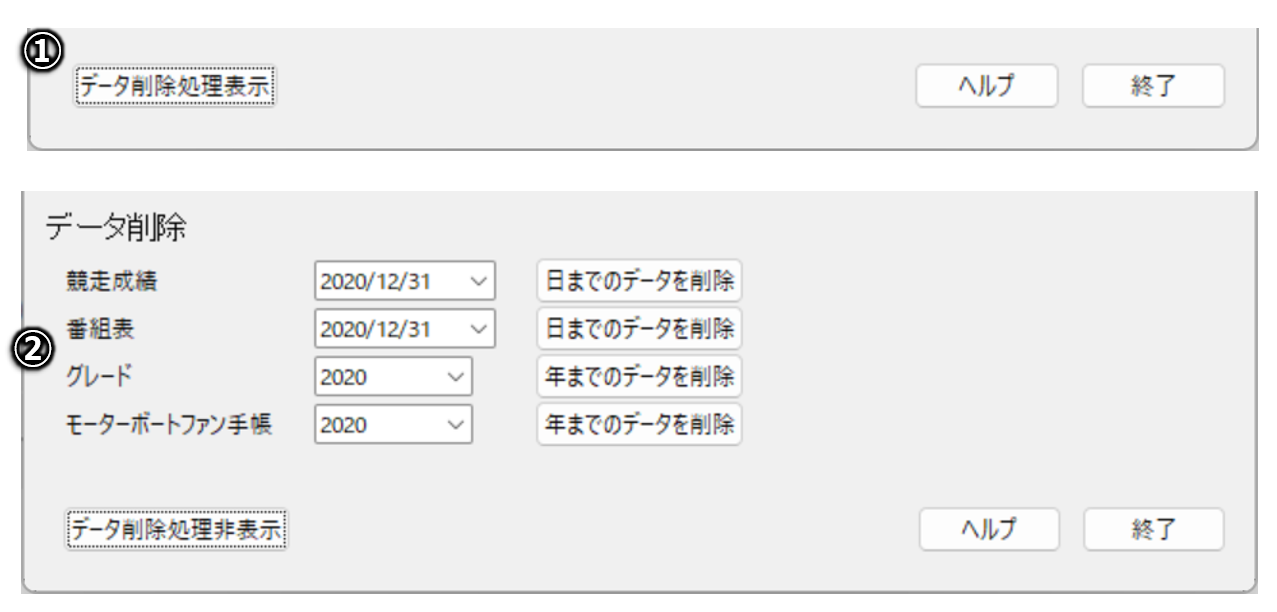Click ヘルプ beside the データ削除処理表示 button

click(986, 86)
